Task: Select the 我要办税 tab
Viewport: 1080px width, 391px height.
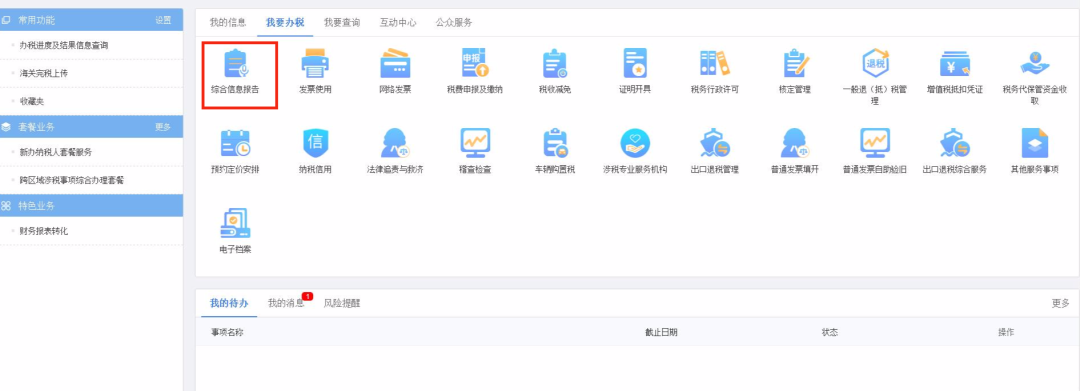Action: click(285, 22)
